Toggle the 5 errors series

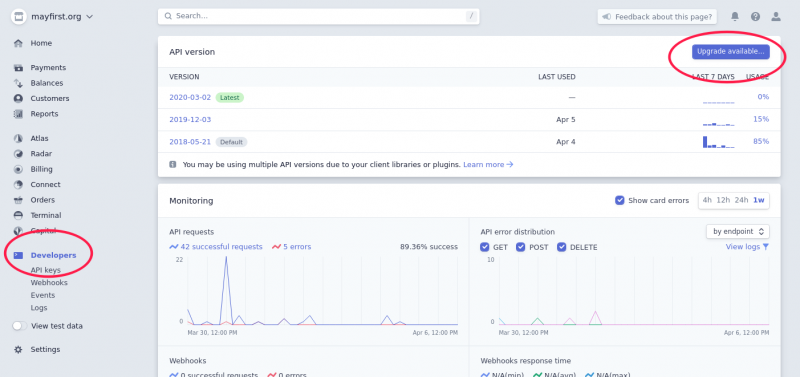click(292, 247)
